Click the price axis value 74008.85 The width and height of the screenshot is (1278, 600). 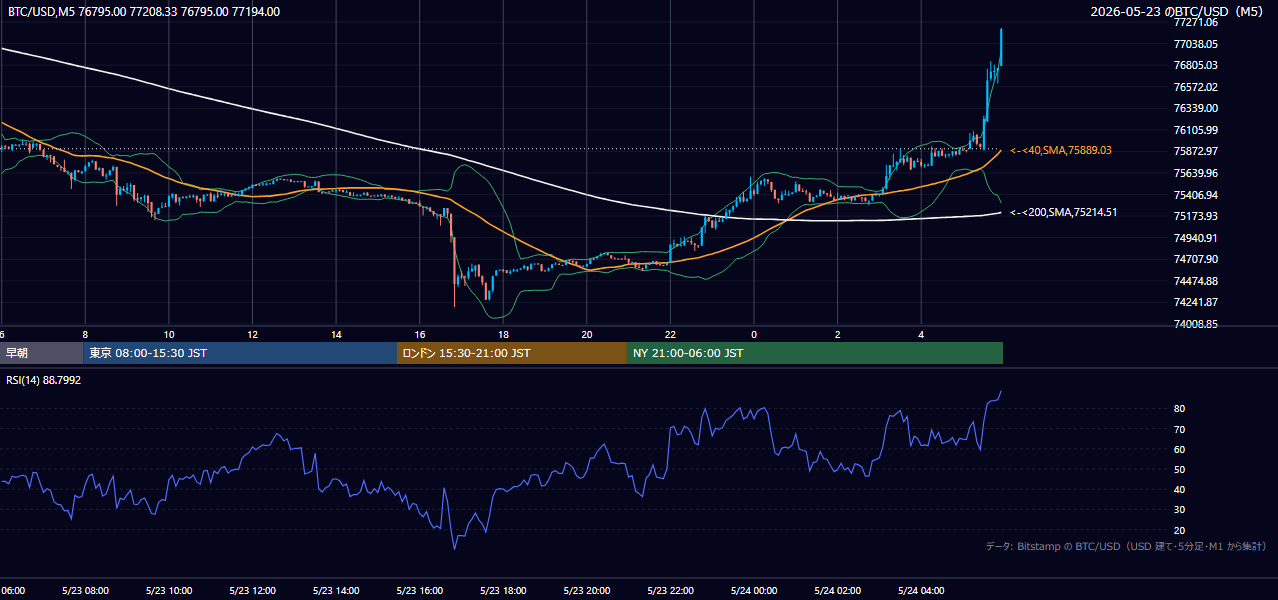[x=1195, y=324]
